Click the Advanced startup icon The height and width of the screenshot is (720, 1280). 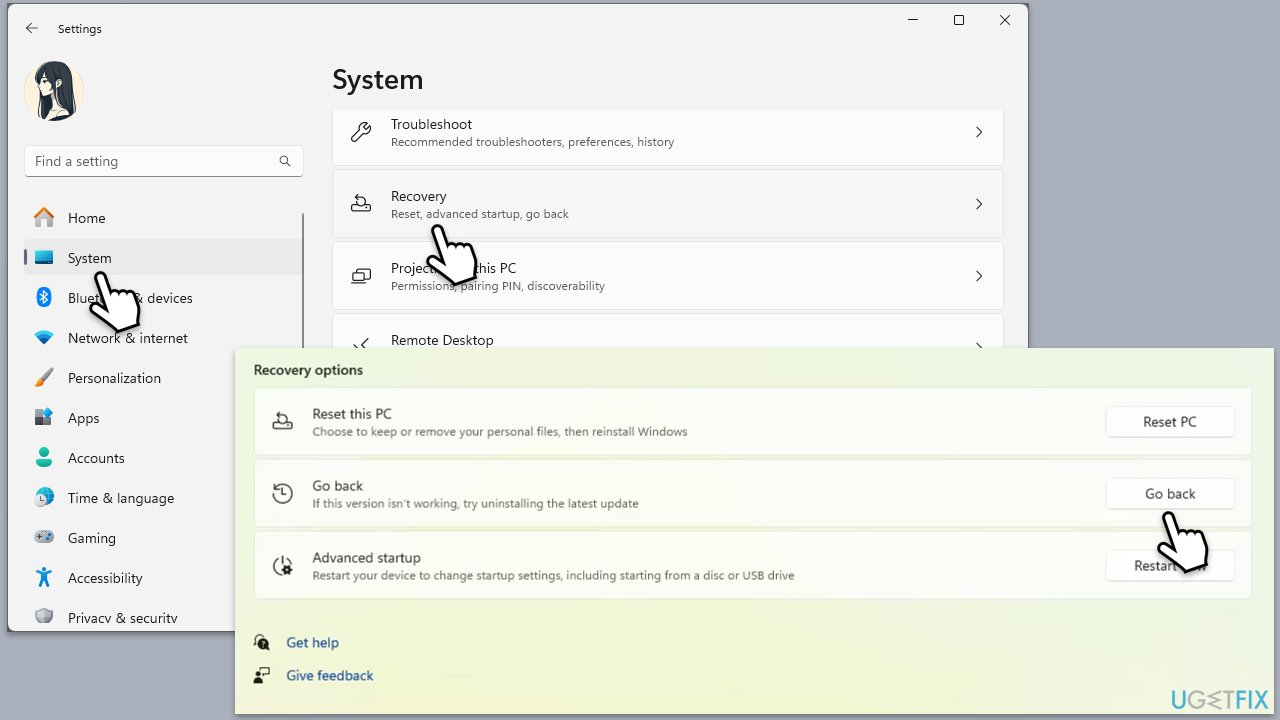click(x=283, y=566)
